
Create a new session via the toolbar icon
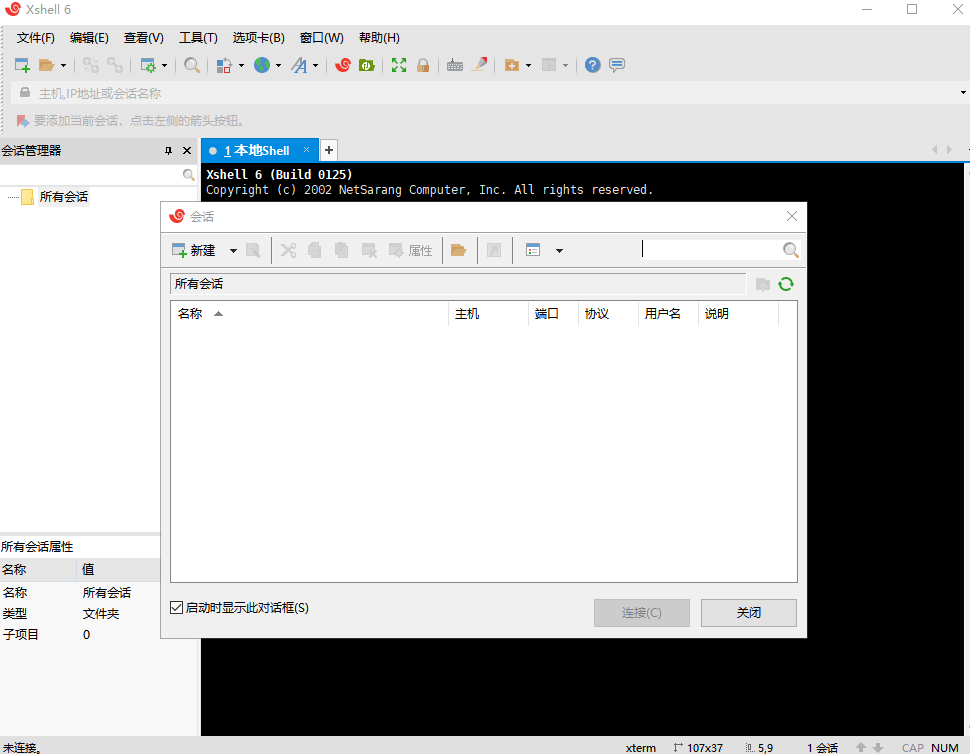pos(20,64)
